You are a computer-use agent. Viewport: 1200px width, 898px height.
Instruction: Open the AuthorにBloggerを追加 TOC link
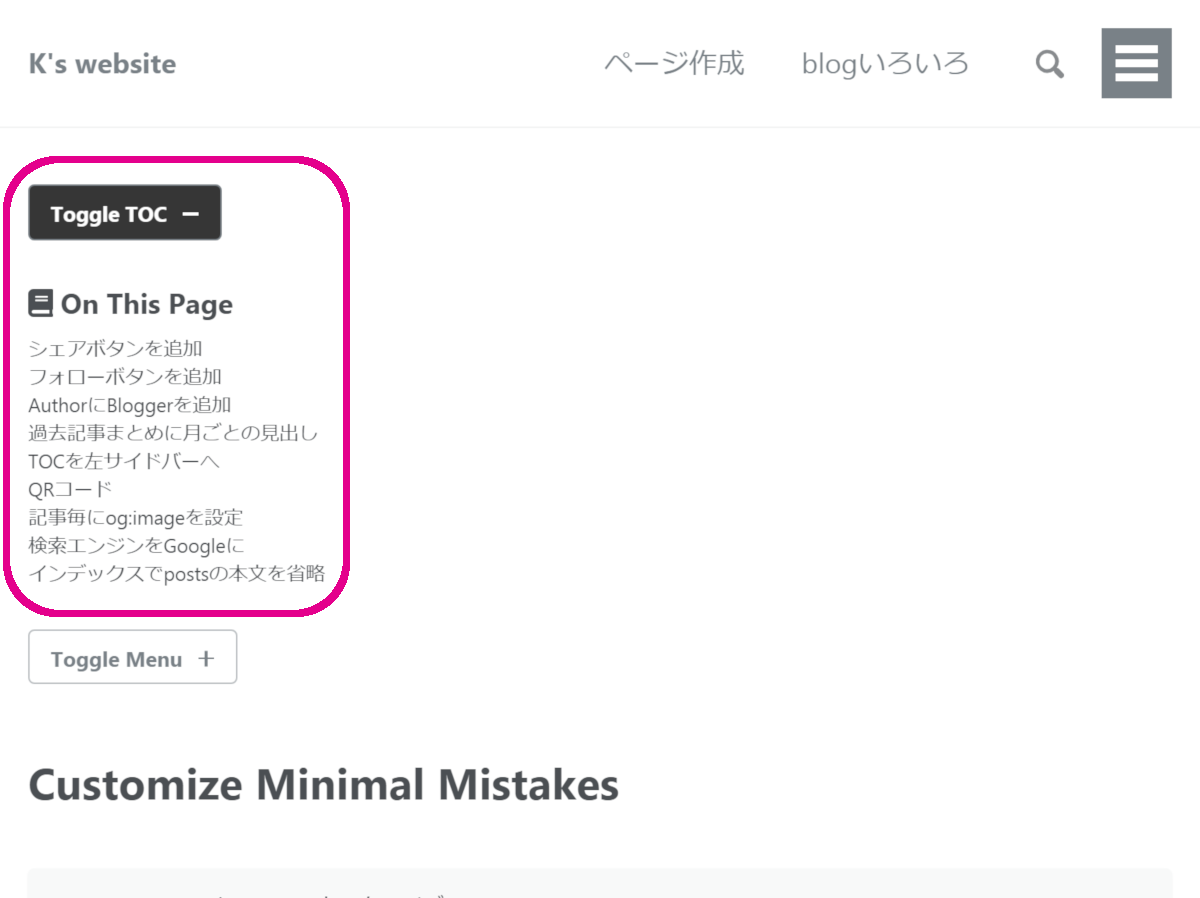click(130, 405)
